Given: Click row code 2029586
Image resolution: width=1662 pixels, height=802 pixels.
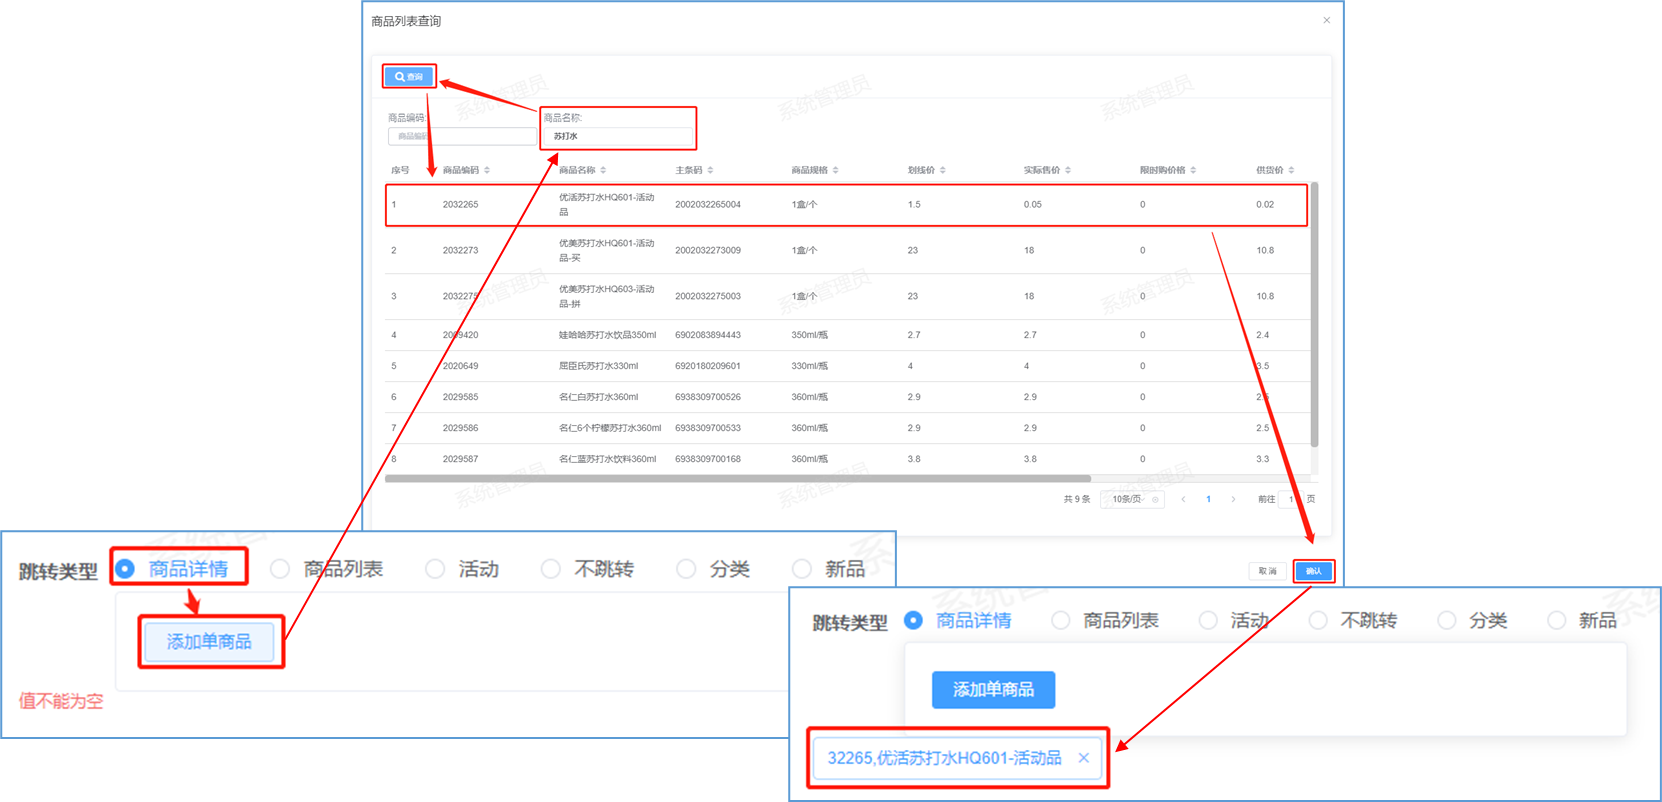Looking at the screenshot, I should (x=460, y=428).
